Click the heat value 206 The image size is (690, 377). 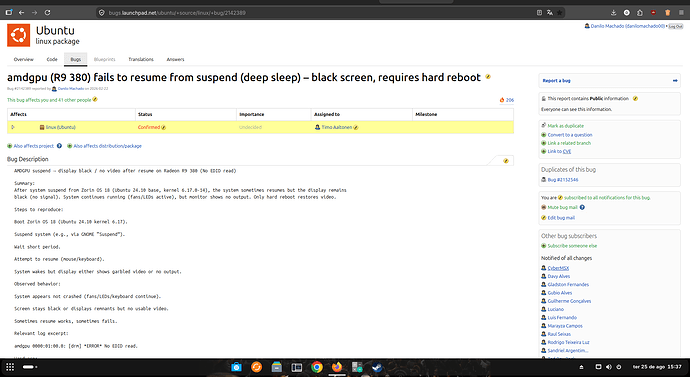[x=510, y=100]
